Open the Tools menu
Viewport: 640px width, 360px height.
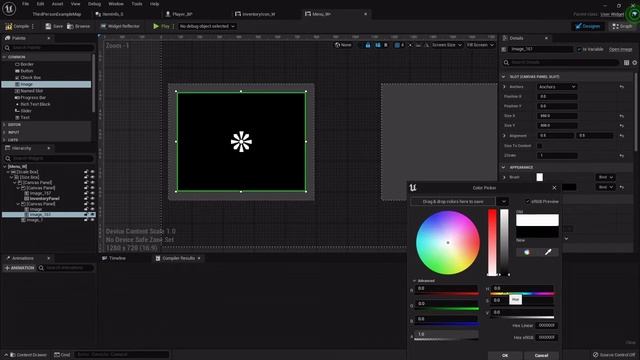(137, 4)
